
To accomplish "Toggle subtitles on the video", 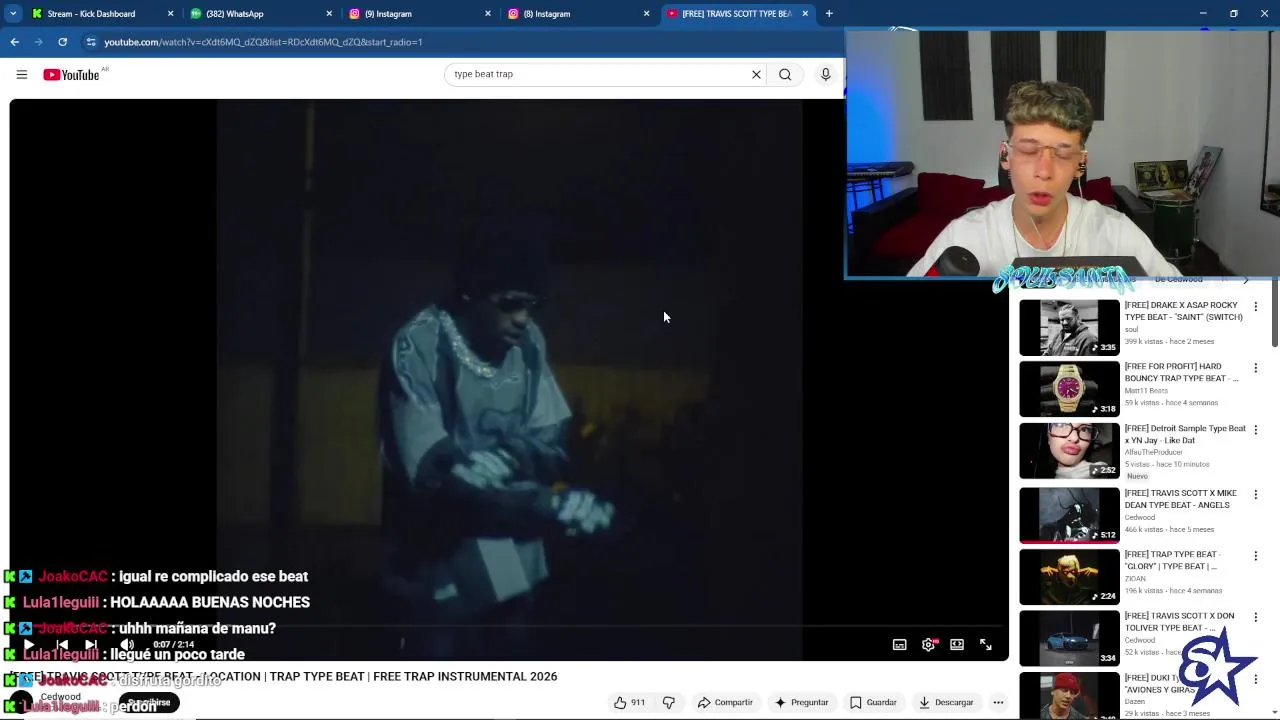I will click(x=899, y=645).
